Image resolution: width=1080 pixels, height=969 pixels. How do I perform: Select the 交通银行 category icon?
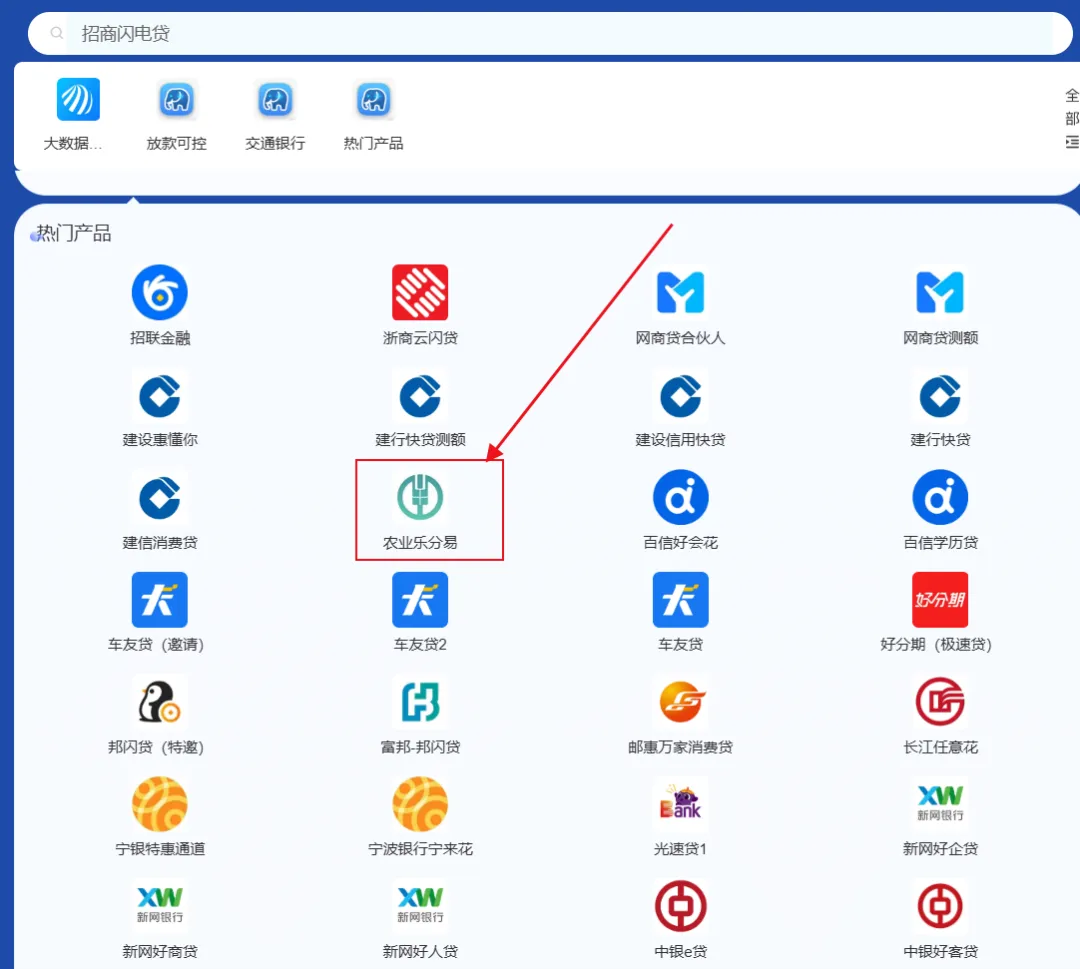pyautogui.click(x=276, y=101)
